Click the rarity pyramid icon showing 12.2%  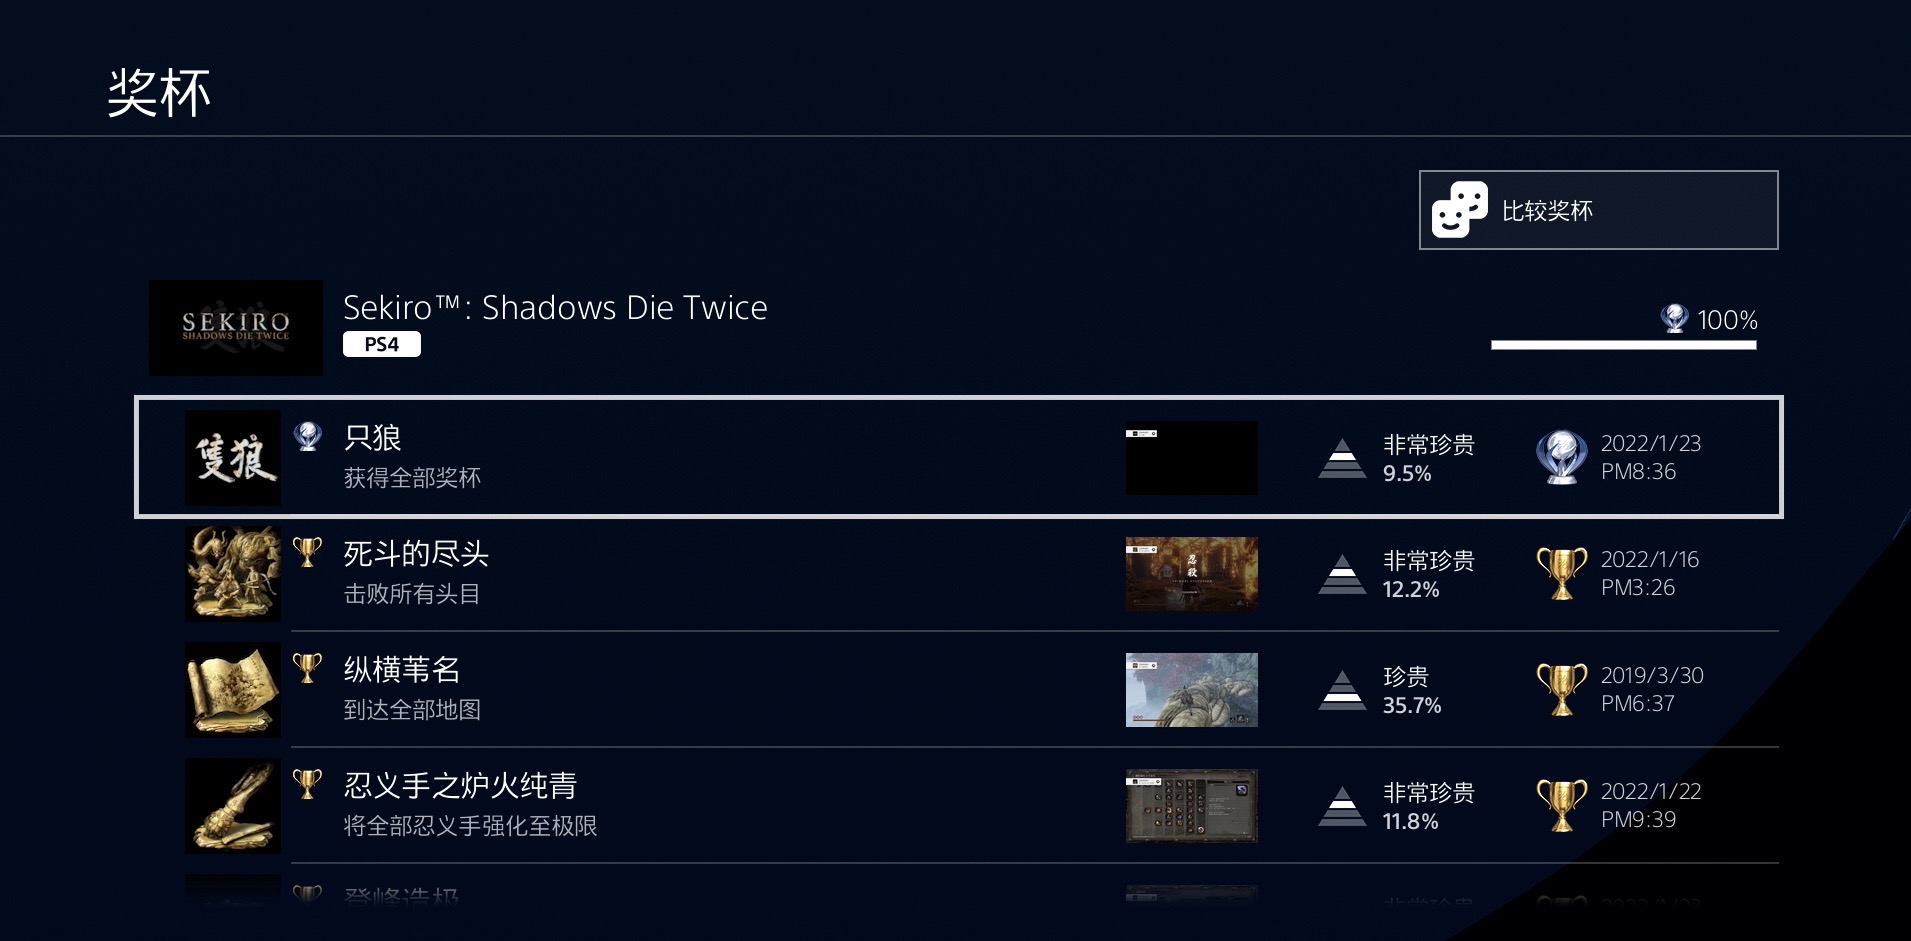point(1342,574)
